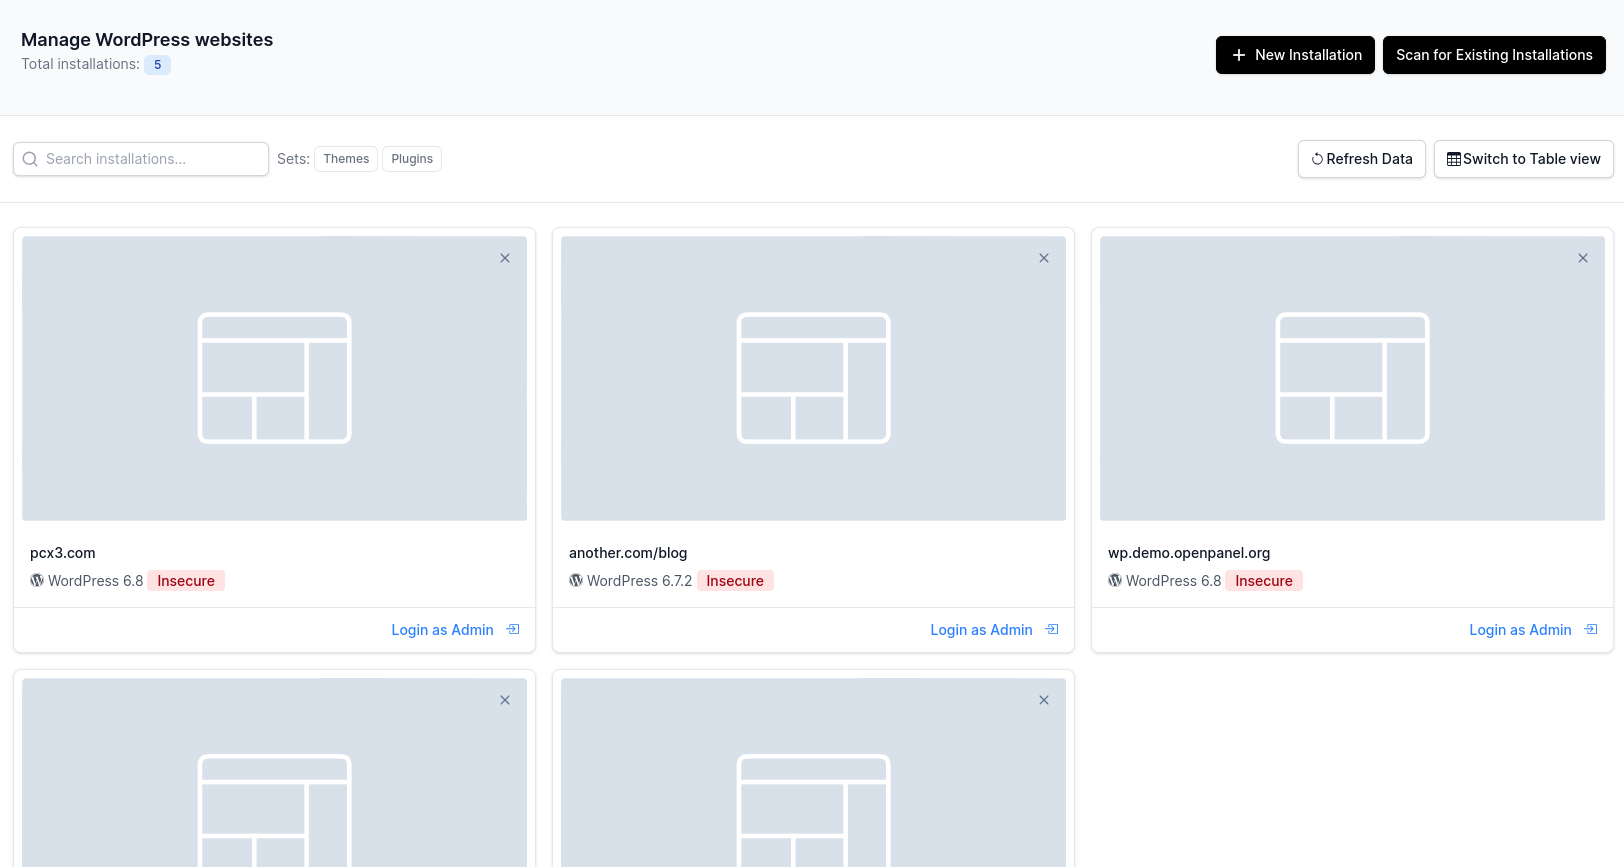Open the pcx3.com site thumbnail
Image resolution: width=1624 pixels, height=867 pixels.
(x=274, y=379)
